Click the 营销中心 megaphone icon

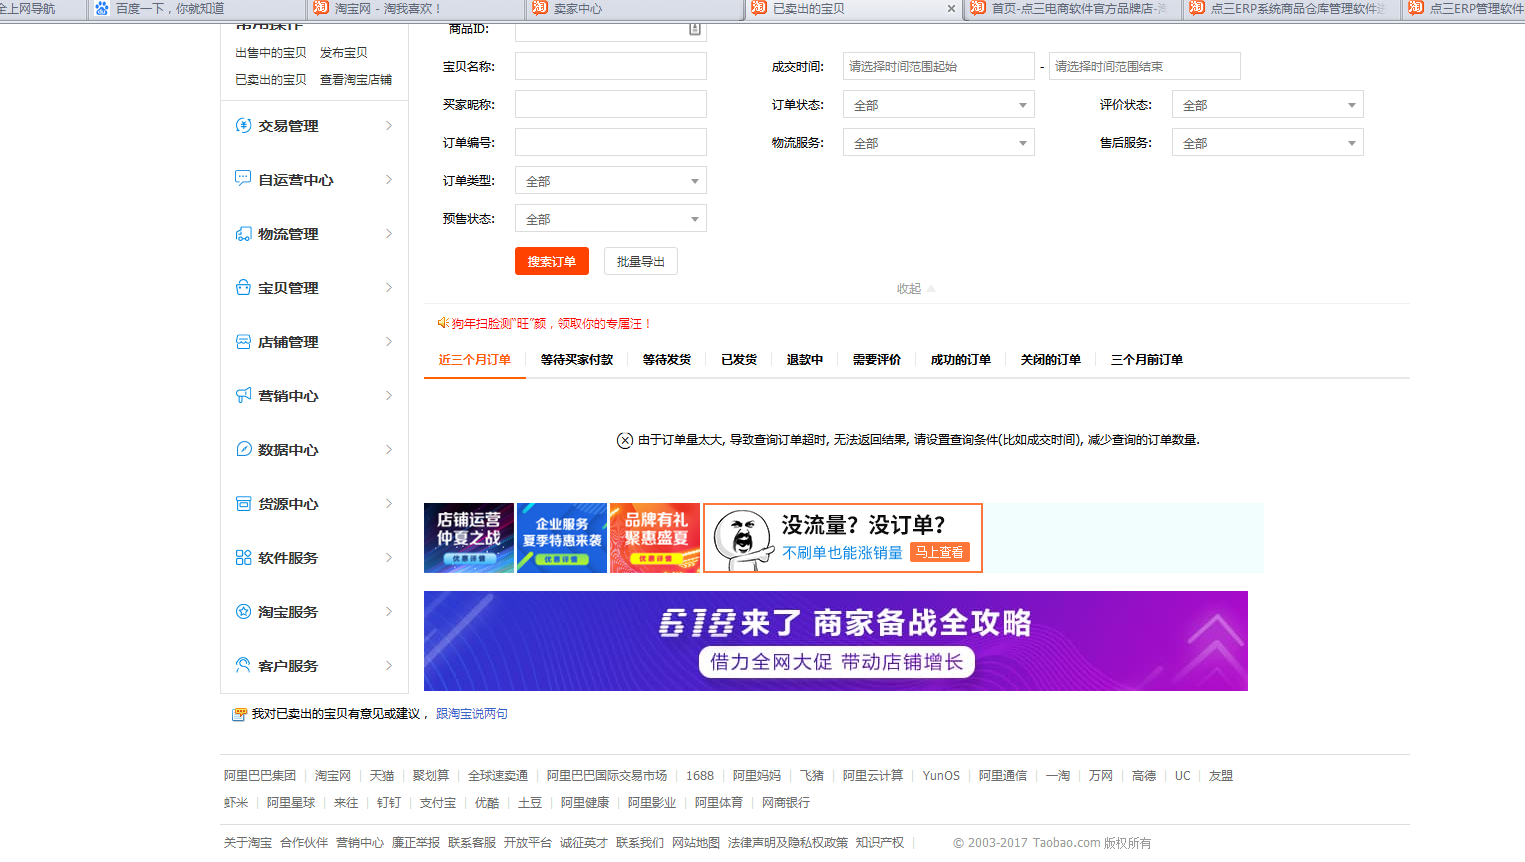coord(243,395)
